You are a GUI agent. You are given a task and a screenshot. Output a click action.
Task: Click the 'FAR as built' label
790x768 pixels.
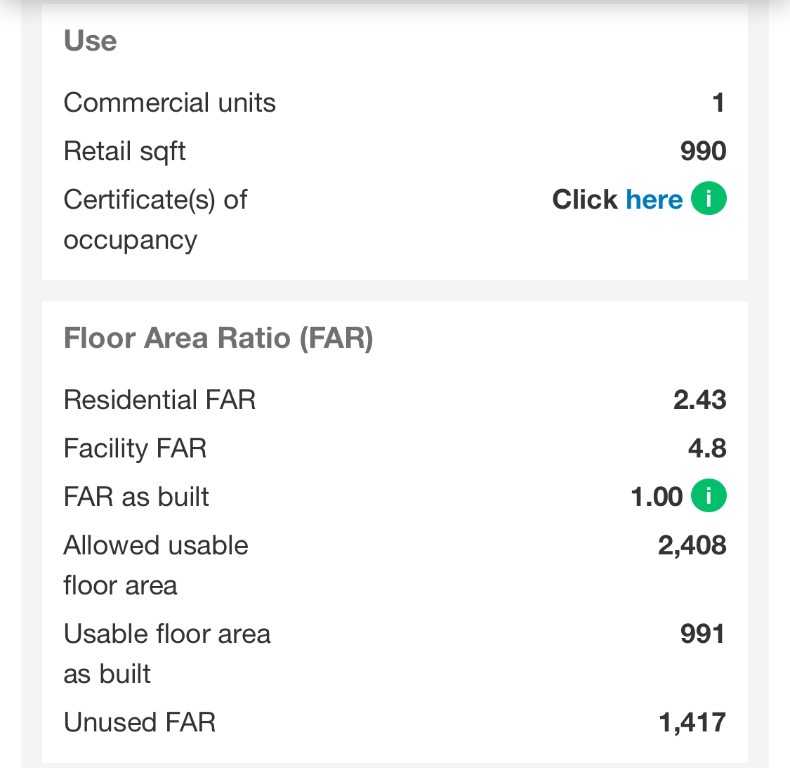tap(137, 496)
